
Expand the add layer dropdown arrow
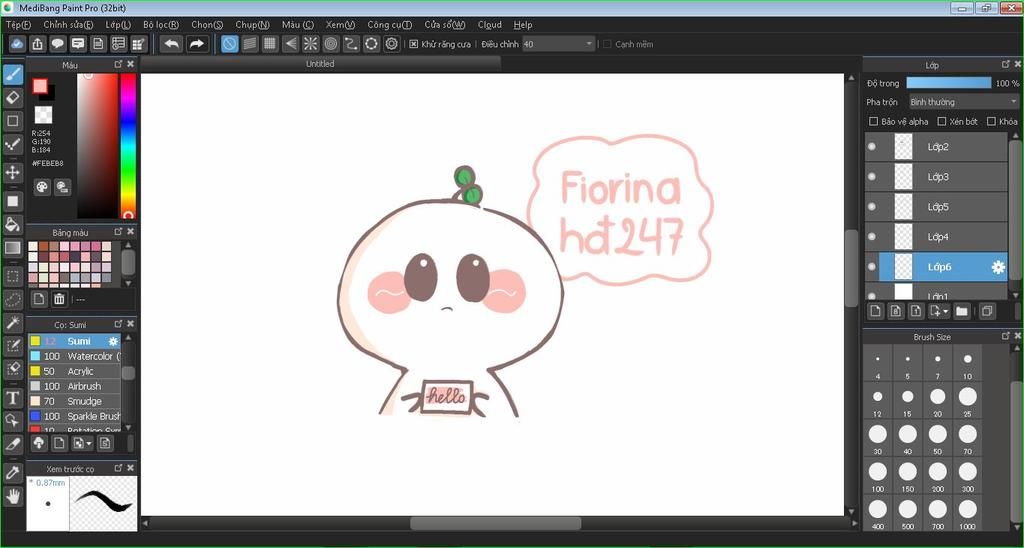(x=945, y=312)
